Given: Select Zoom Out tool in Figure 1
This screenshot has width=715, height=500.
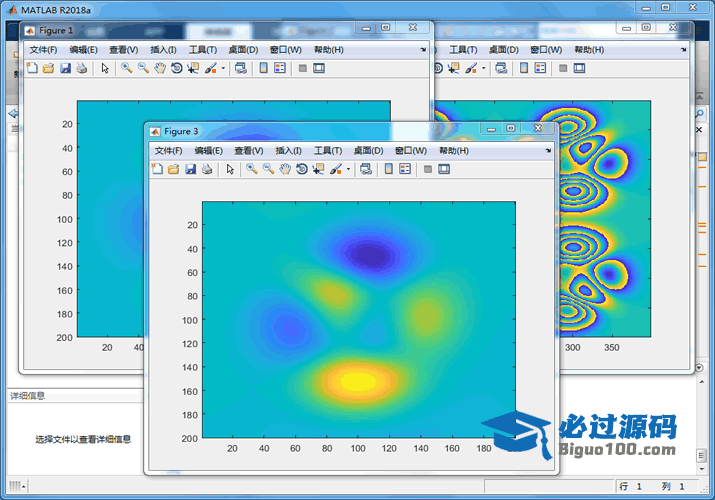Looking at the screenshot, I should tap(143, 68).
